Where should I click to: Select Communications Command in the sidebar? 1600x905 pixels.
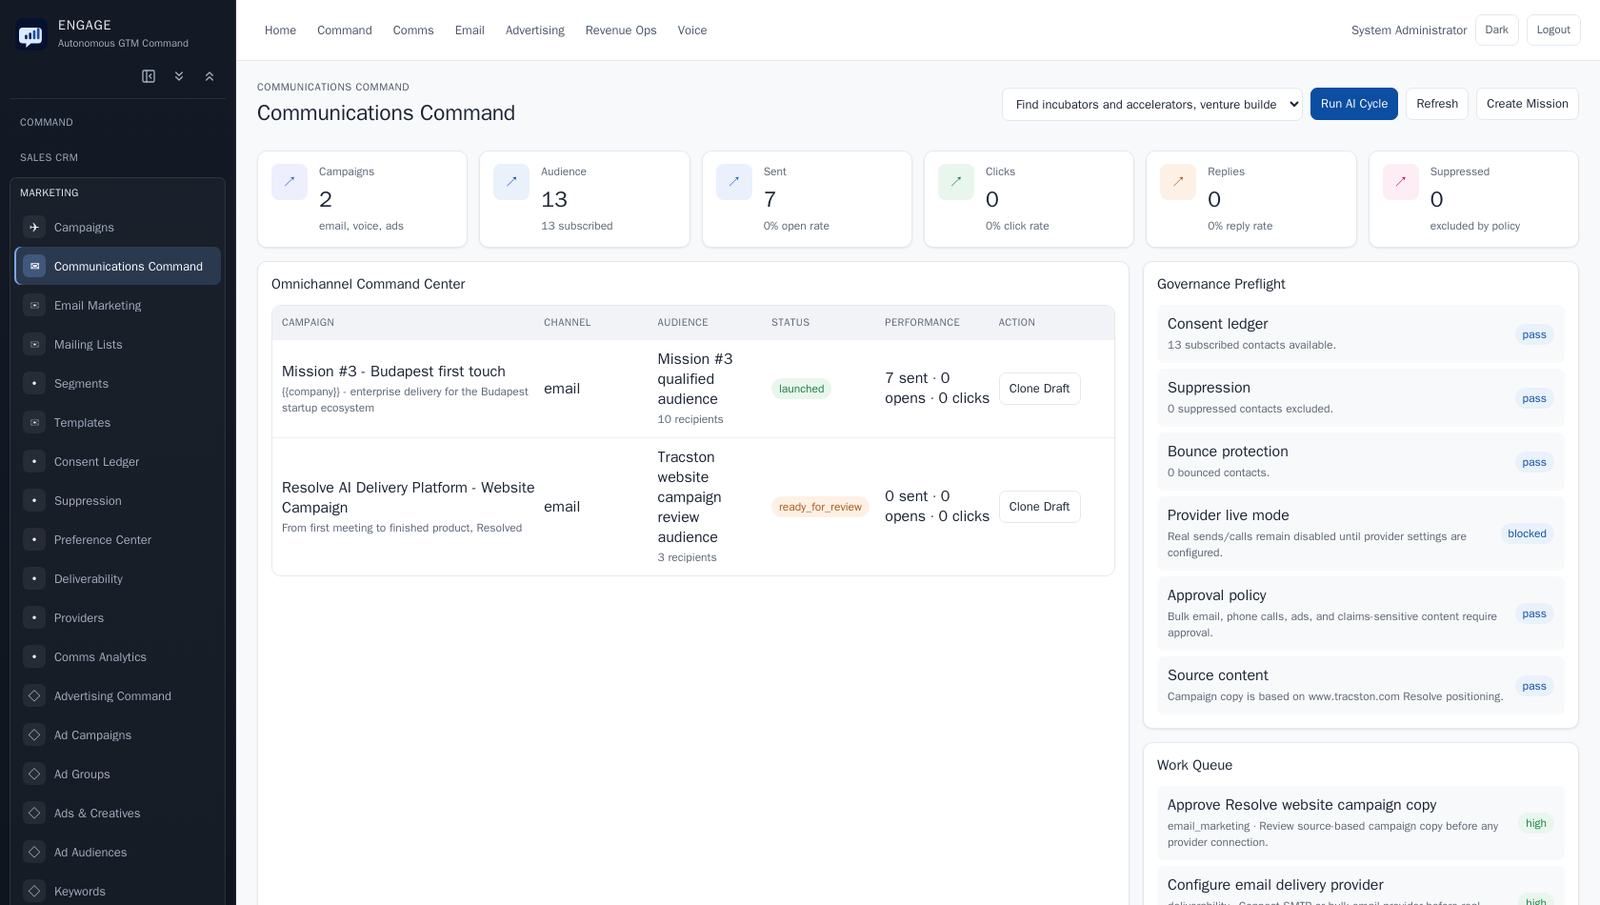pyautogui.click(x=118, y=266)
